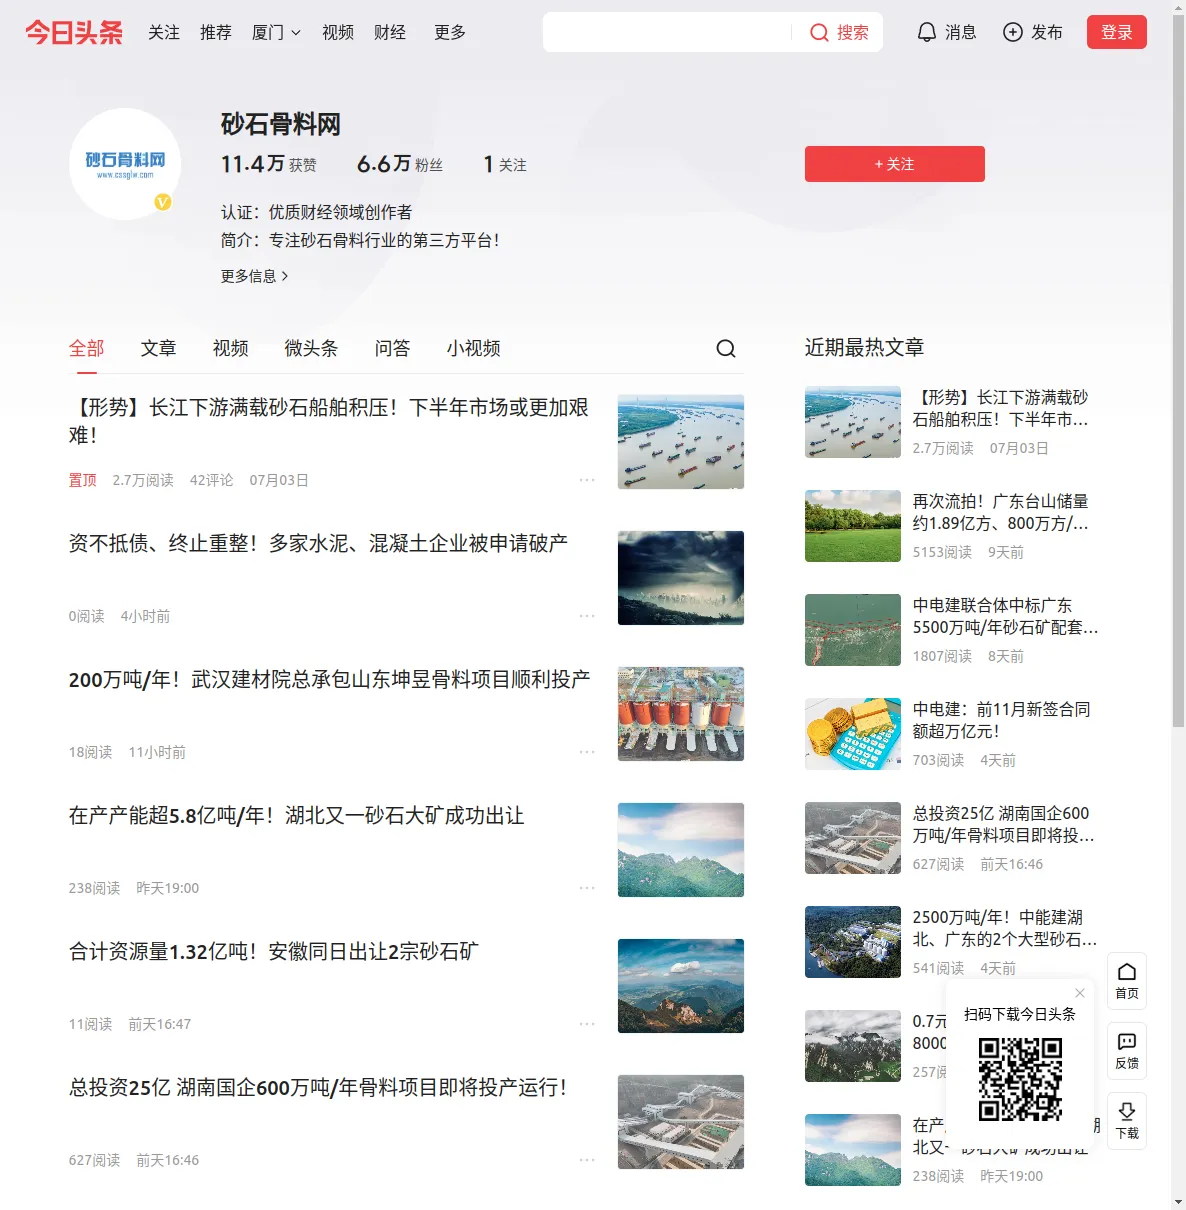The image size is (1186, 1210).
Task: Open 推荐 in the top navigation
Action: coord(216,33)
